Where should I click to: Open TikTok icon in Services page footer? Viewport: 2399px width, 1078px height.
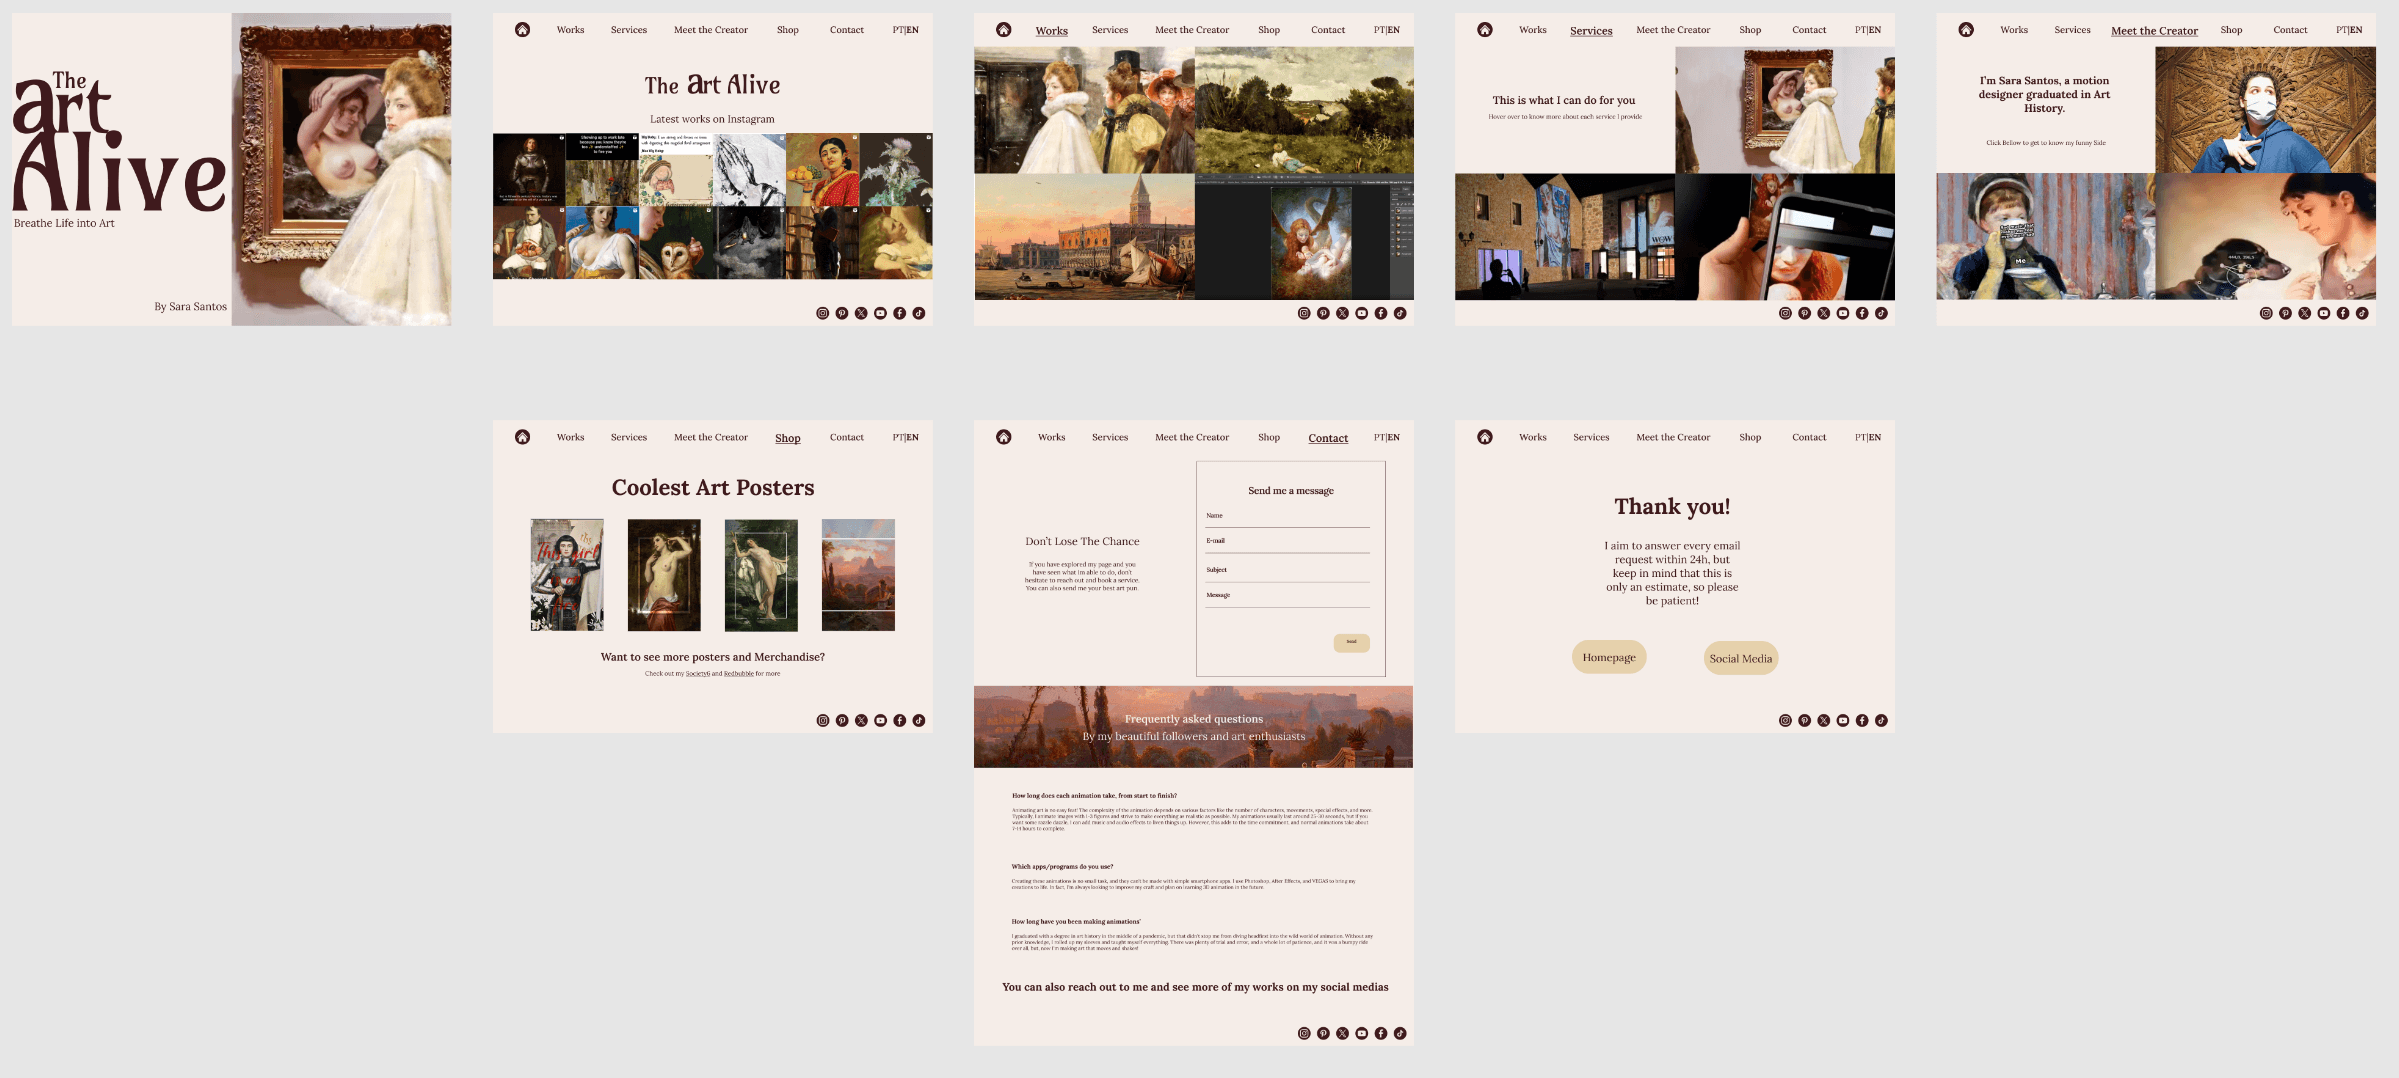coord(1881,313)
